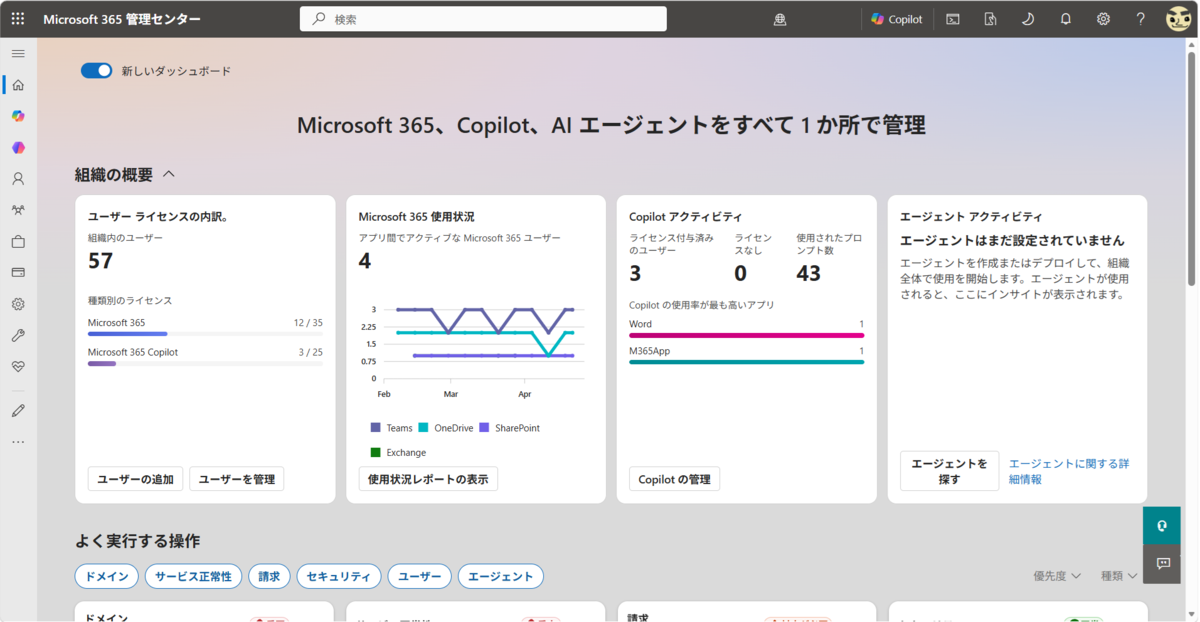Image resolution: width=1200 pixels, height=622 pixels.
Task: Open Billing card icon in sidebar
Action: coord(18,272)
